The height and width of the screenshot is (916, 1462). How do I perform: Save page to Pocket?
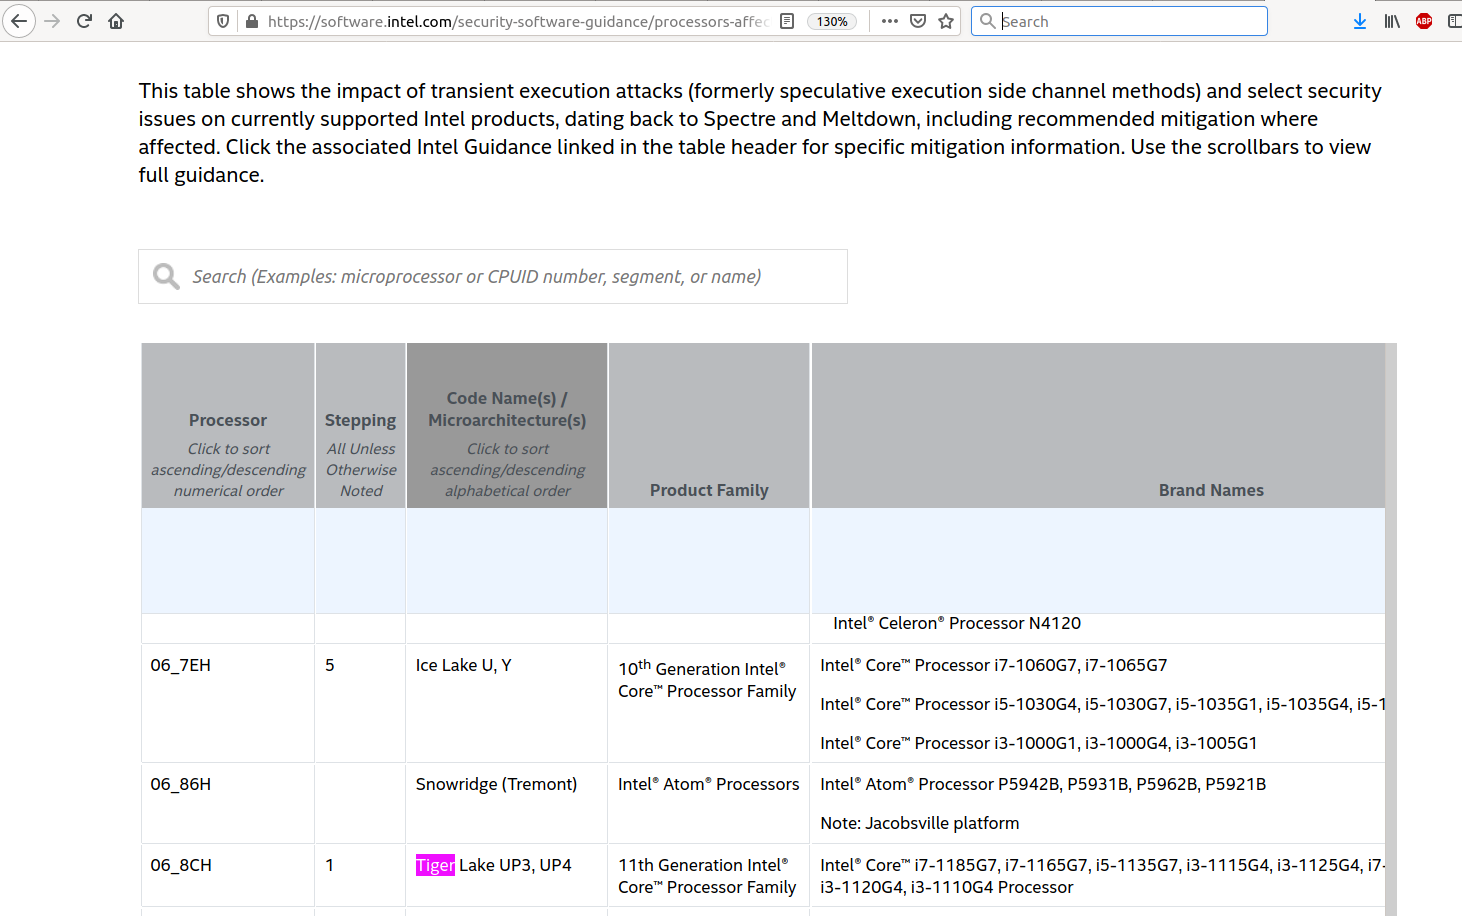(918, 21)
